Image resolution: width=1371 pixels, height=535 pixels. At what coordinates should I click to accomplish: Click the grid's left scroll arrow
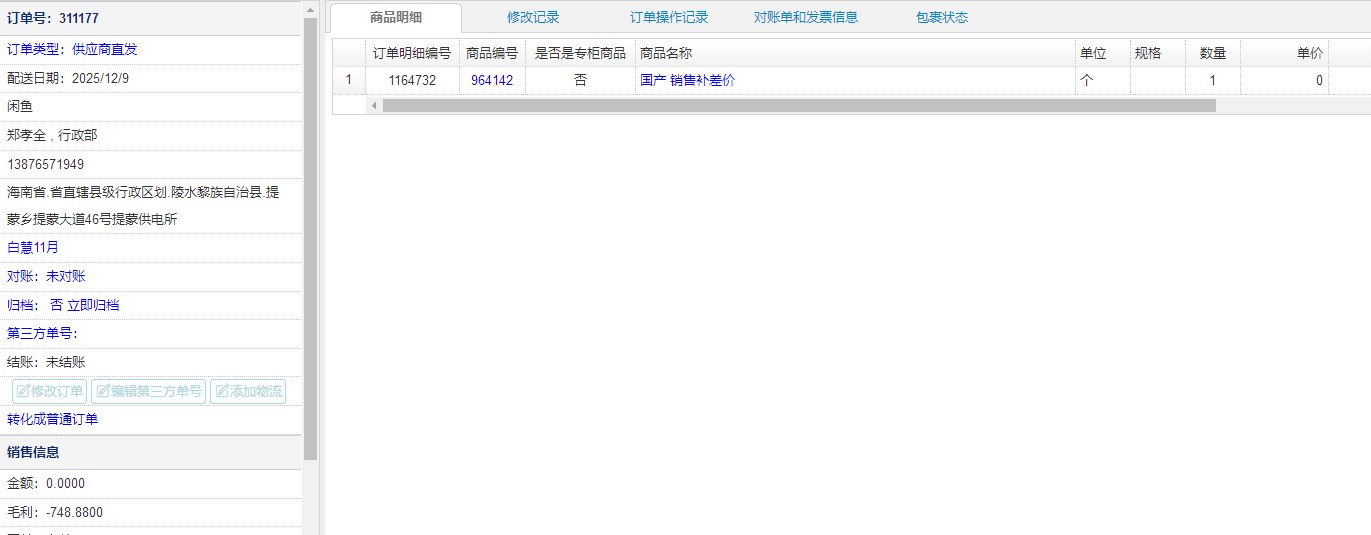[374, 105]
